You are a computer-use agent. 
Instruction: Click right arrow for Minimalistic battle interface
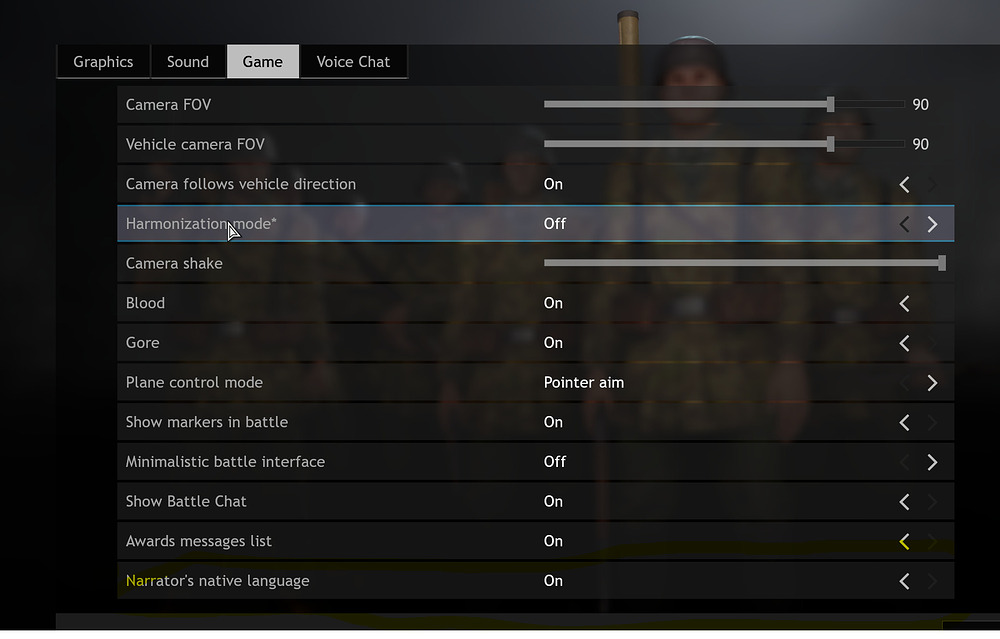coord(932,462)
